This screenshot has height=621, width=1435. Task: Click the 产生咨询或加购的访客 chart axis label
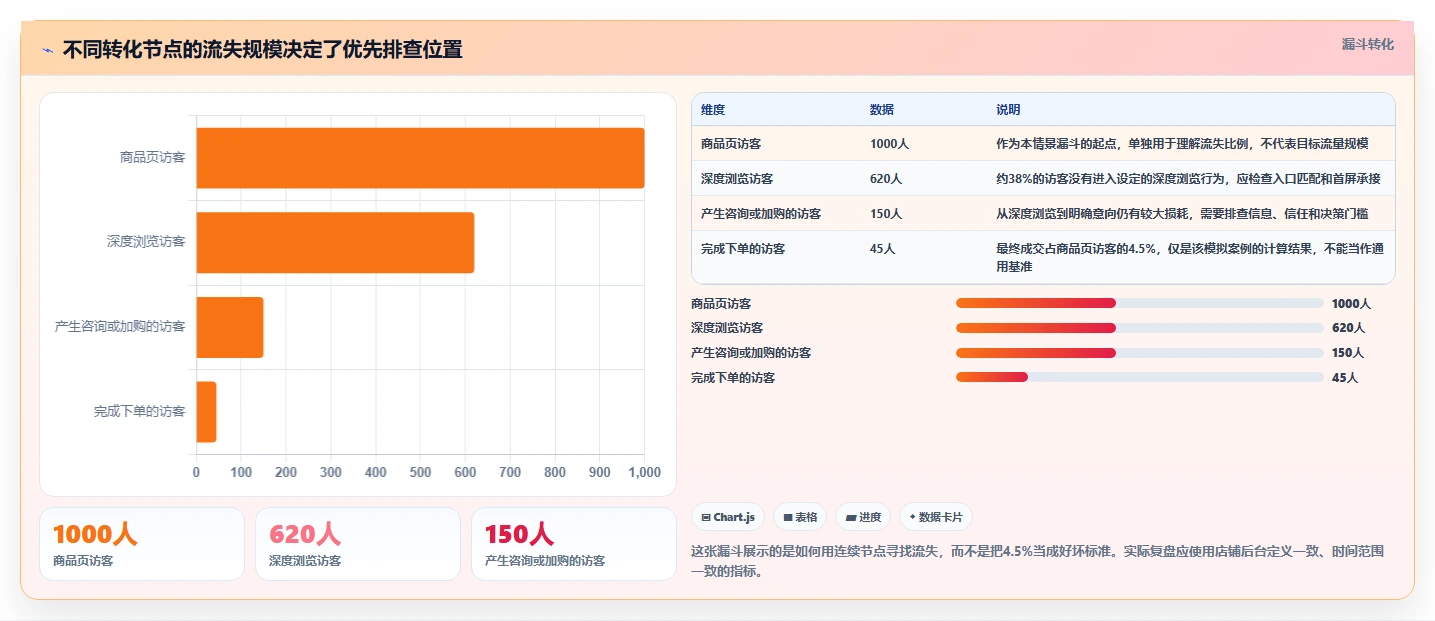(x=120, y=326)
